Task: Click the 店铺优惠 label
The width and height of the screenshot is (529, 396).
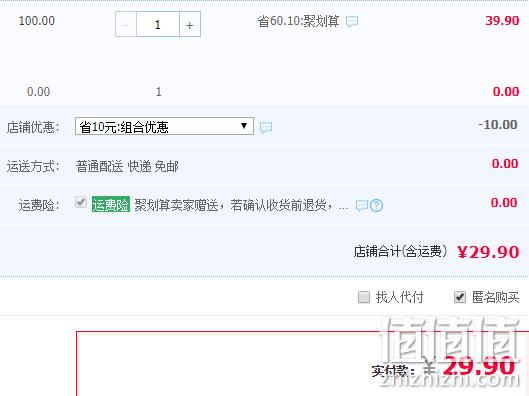Action: pos(33,128)
